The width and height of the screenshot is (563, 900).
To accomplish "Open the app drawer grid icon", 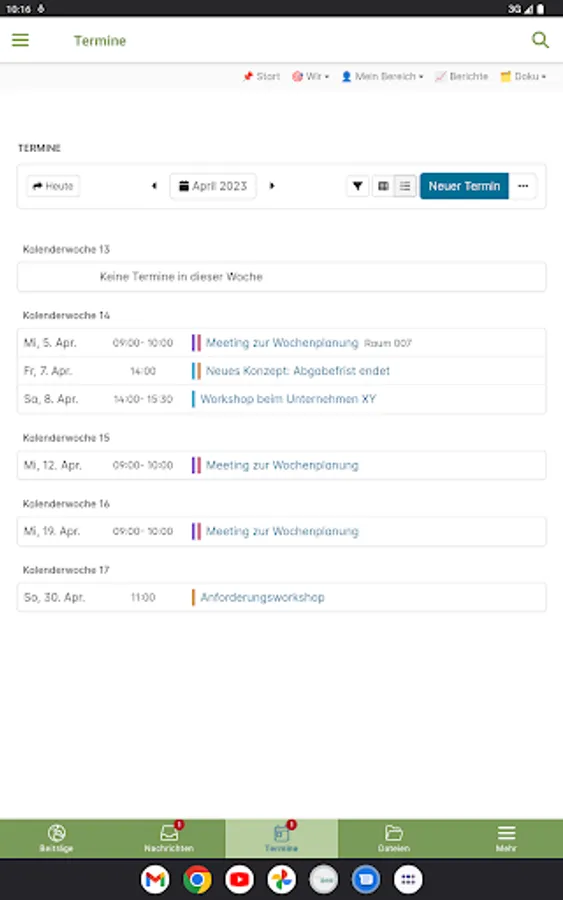I will point(408,879).
